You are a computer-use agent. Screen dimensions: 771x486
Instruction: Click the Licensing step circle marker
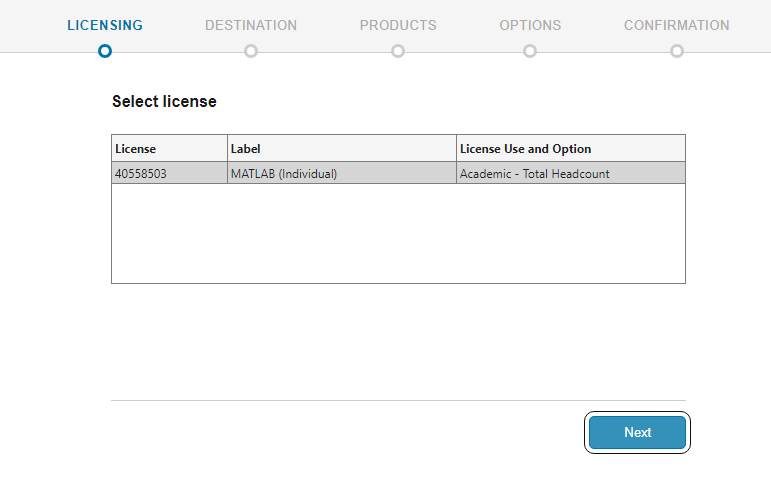point(105,51)
